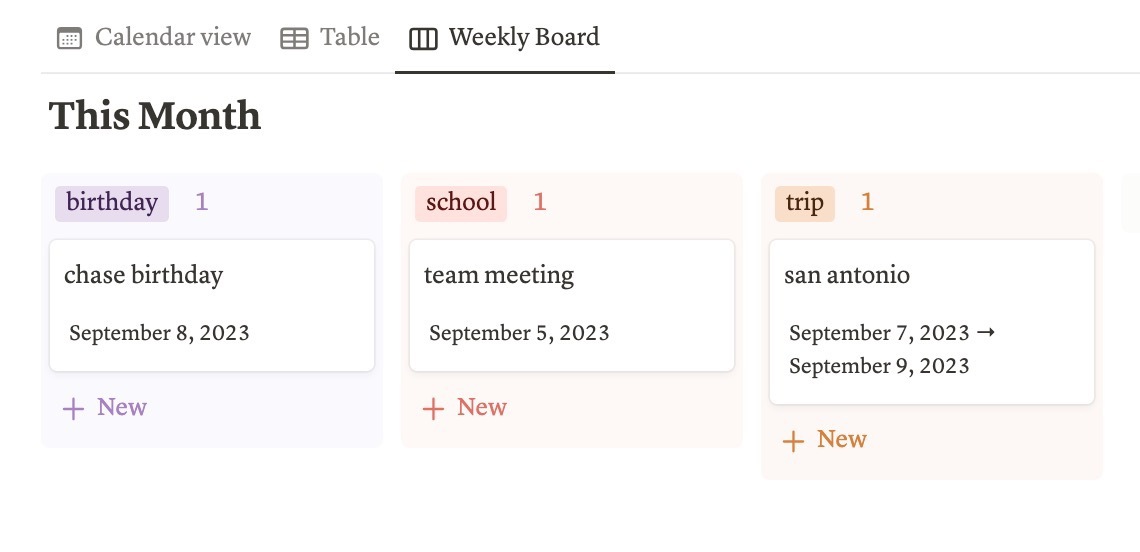
Task: Click the Calendar view icon
Action: [x=69, y=38]
